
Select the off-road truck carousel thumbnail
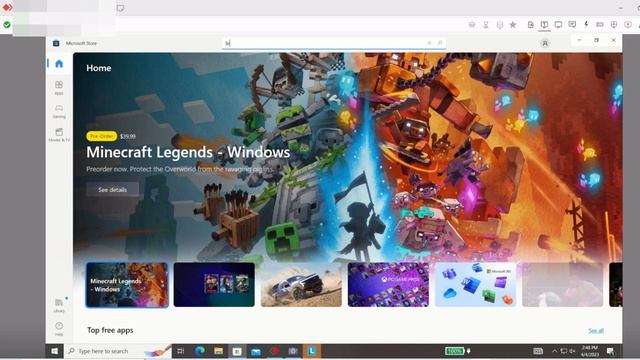click(x=301, y=284)
